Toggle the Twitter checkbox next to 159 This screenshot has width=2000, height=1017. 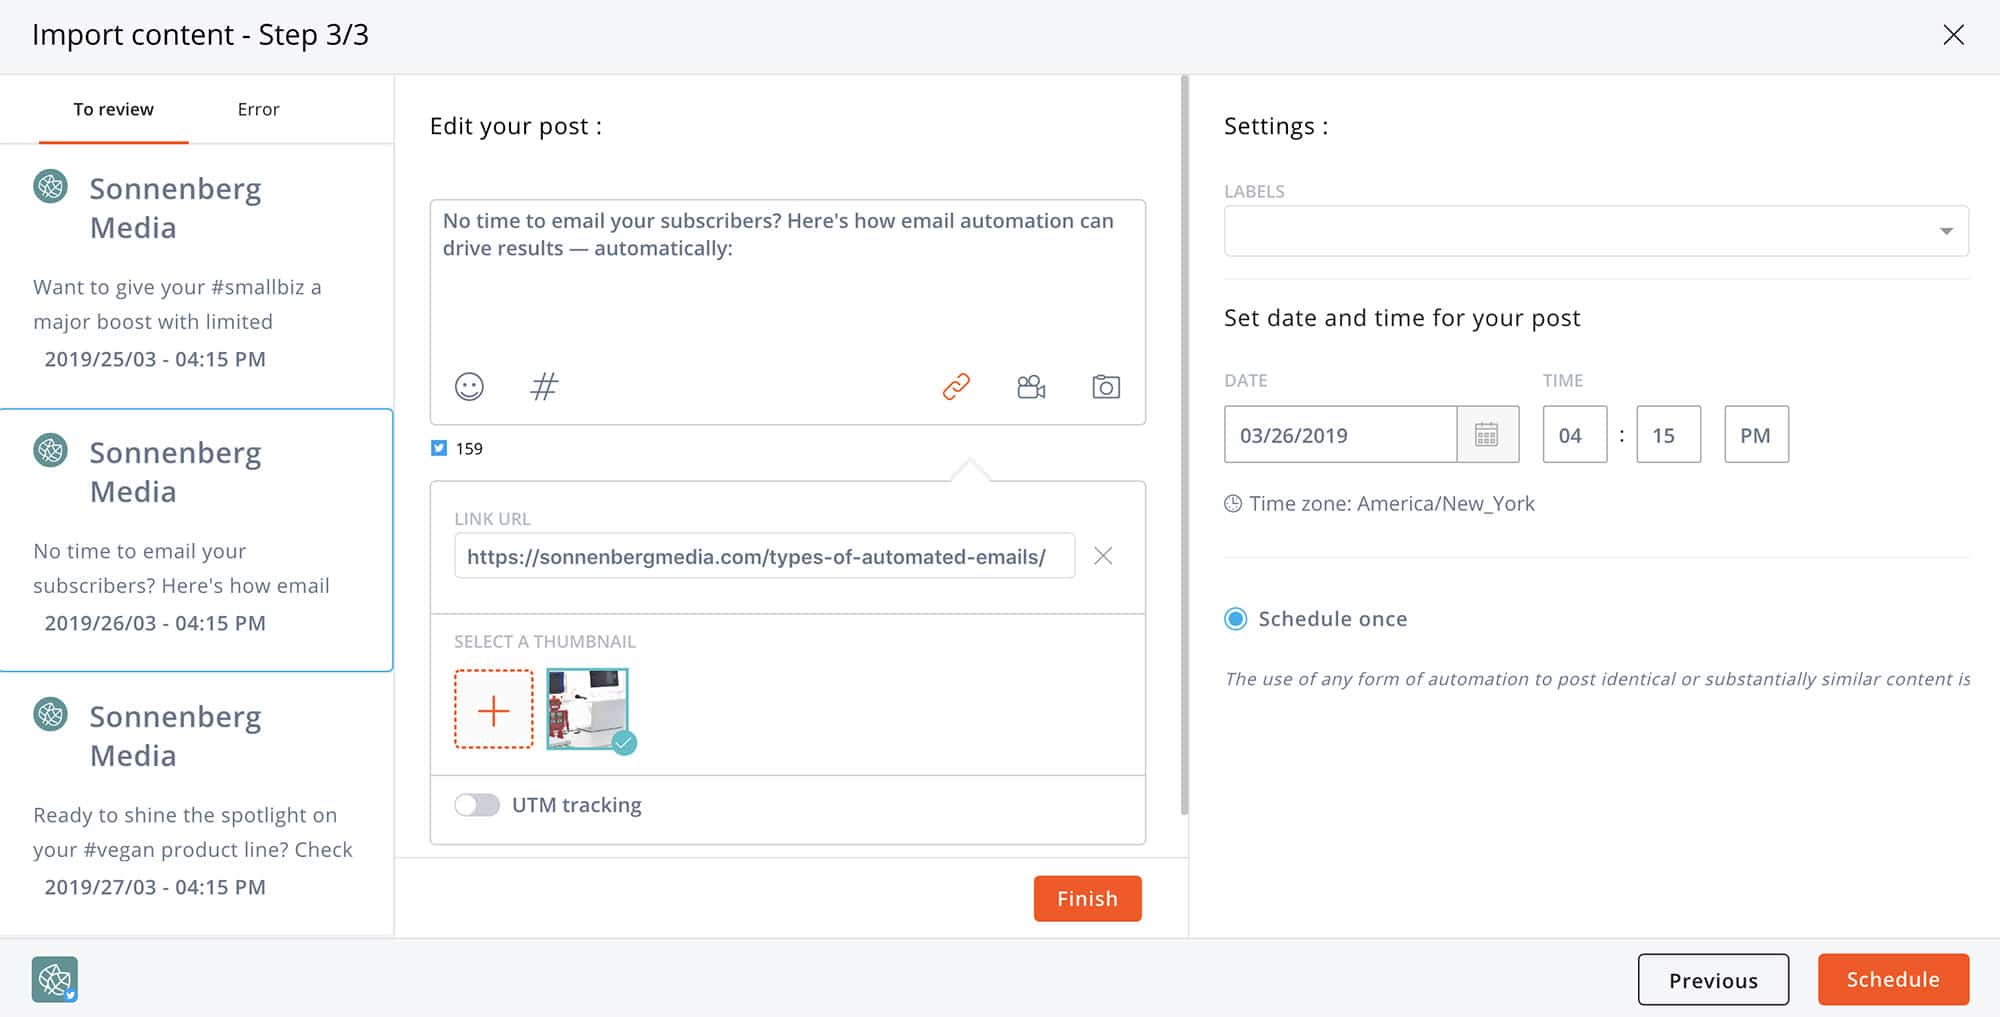point(439,448)
